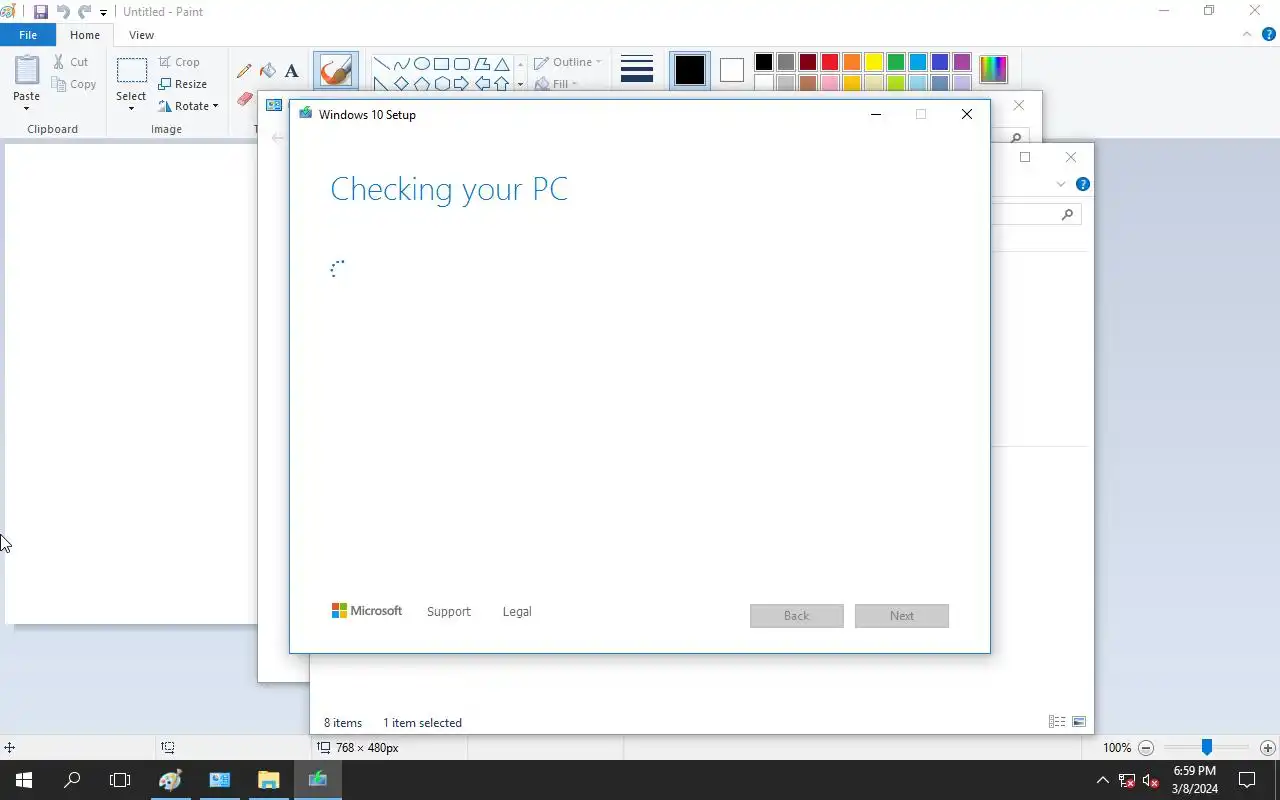Pick the green palette color
Screen dimensions: 1280x800
click(895, 62)
